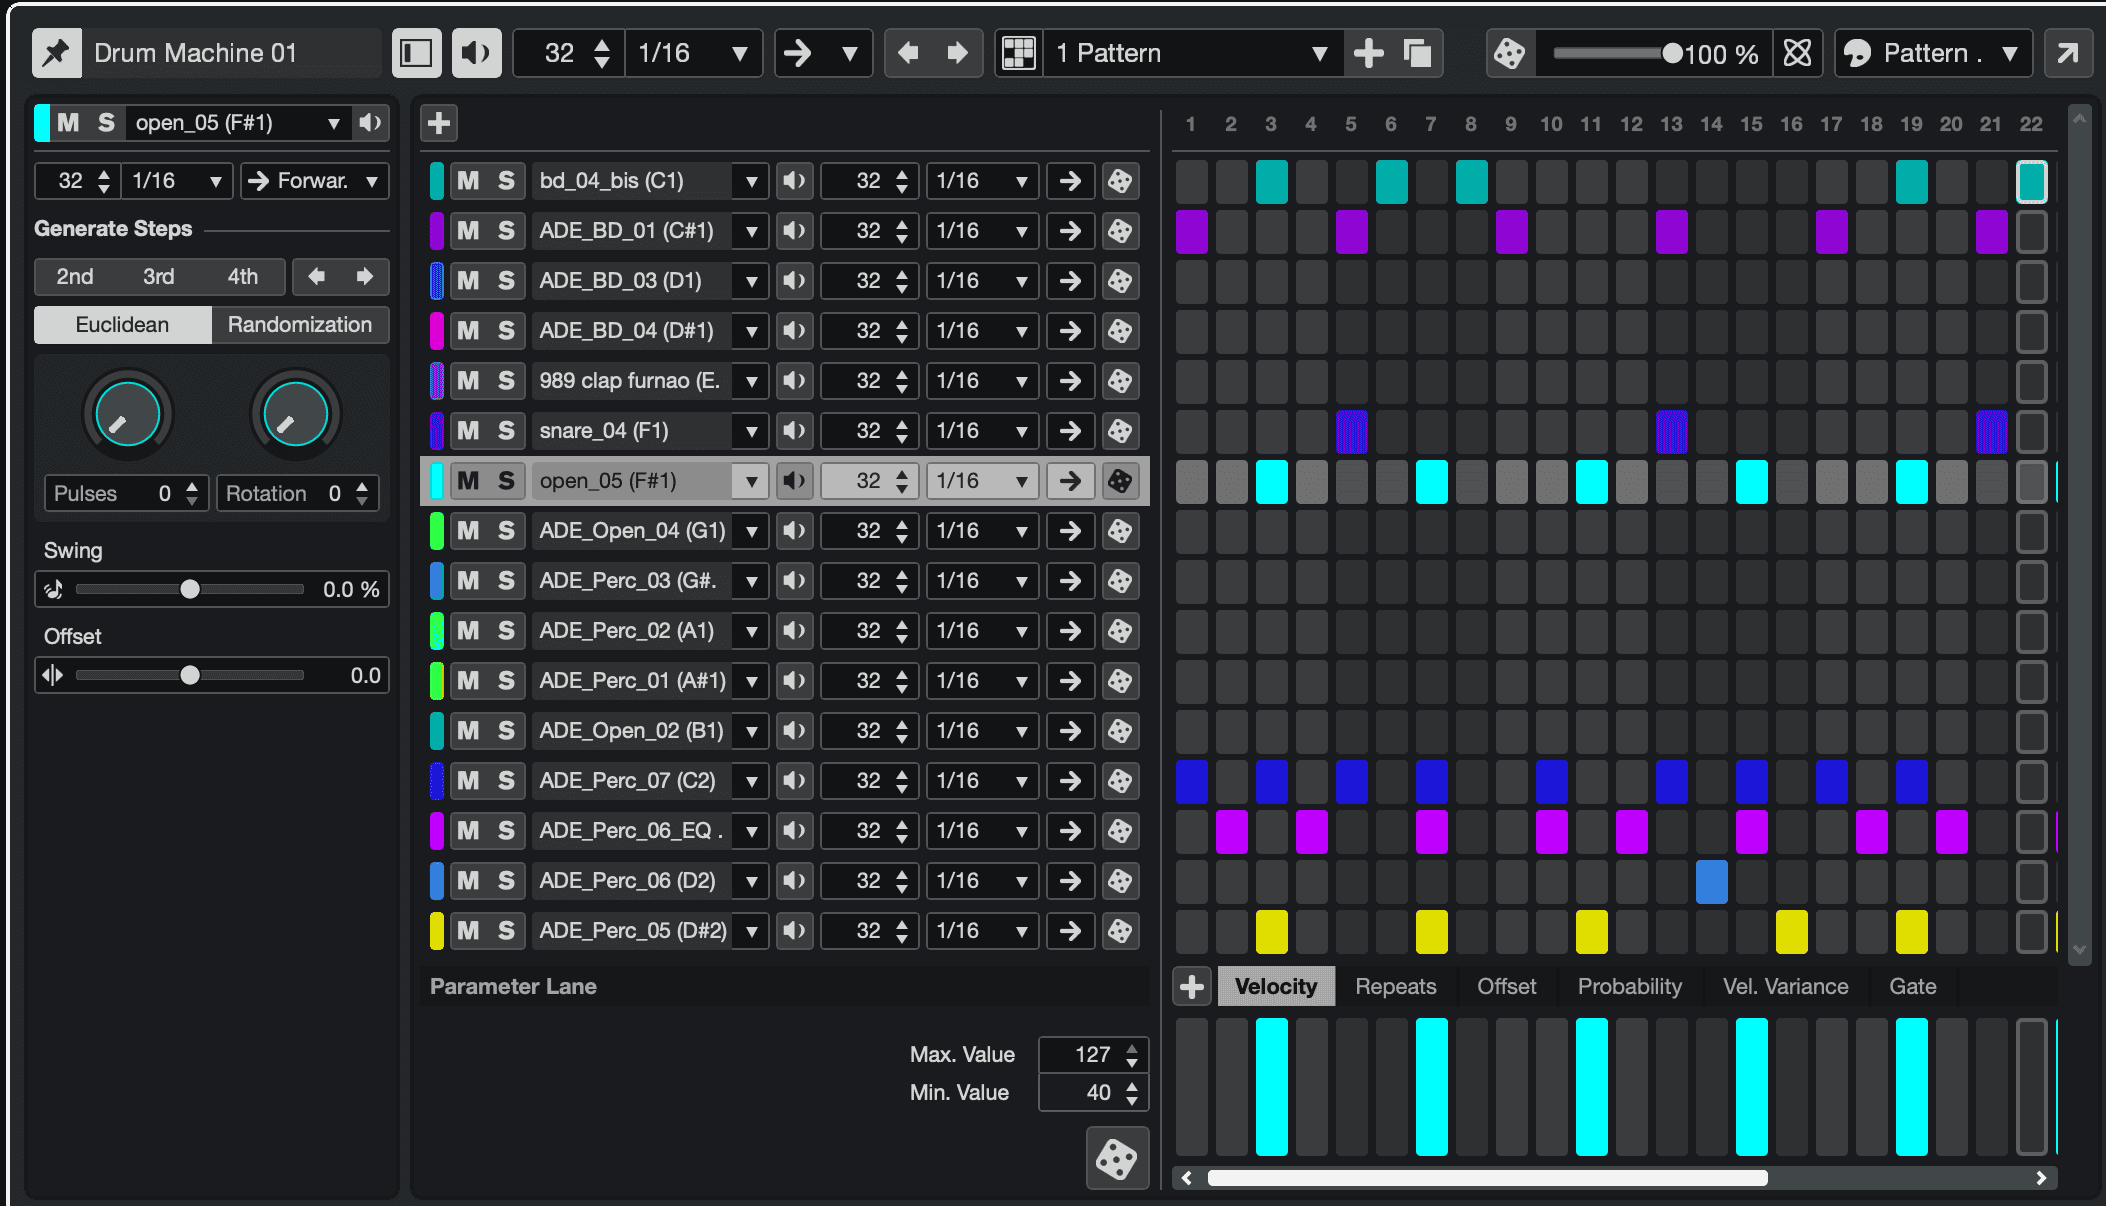Click the Drum Machine 01 name field
2106x1206 pixels.
pos(233,53)
